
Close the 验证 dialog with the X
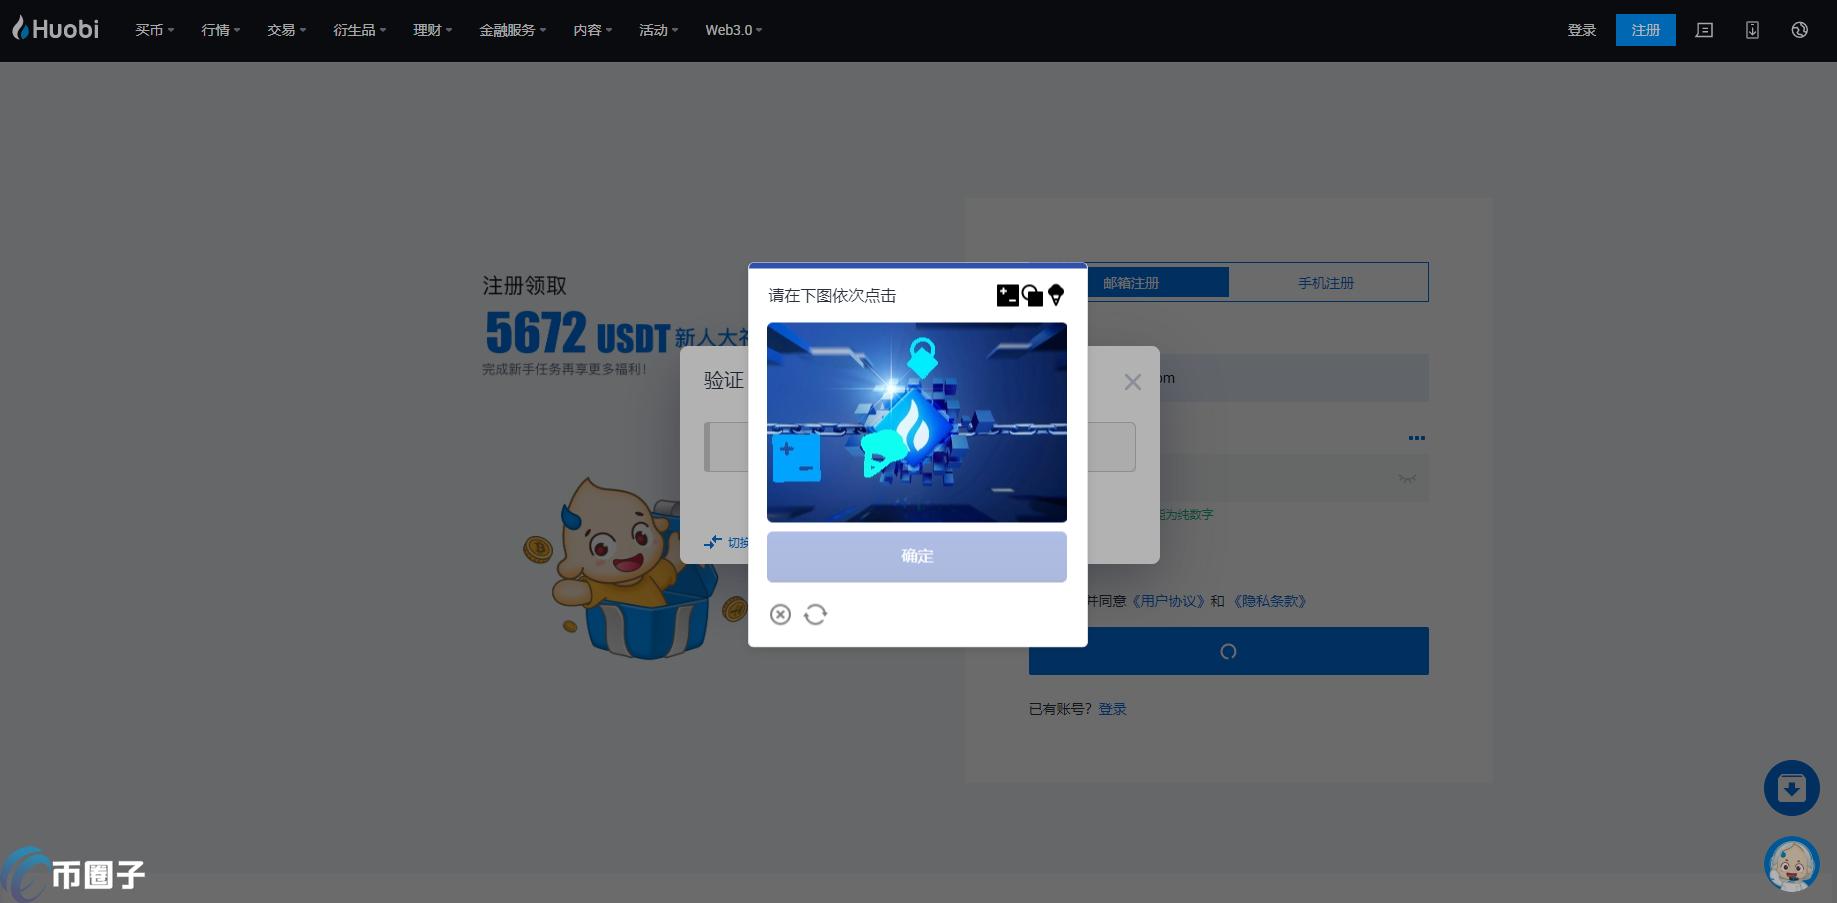(x=1132, y=382)
